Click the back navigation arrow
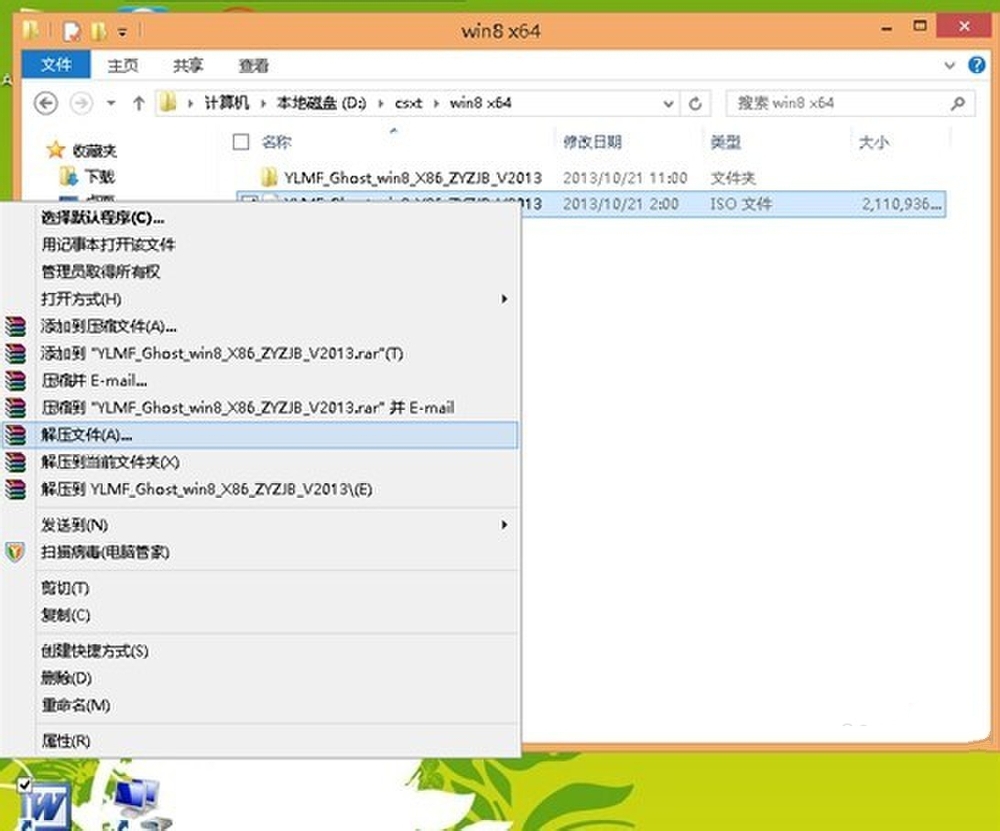The height and width of the screenshot is (831, 1000). coord(46,103)
